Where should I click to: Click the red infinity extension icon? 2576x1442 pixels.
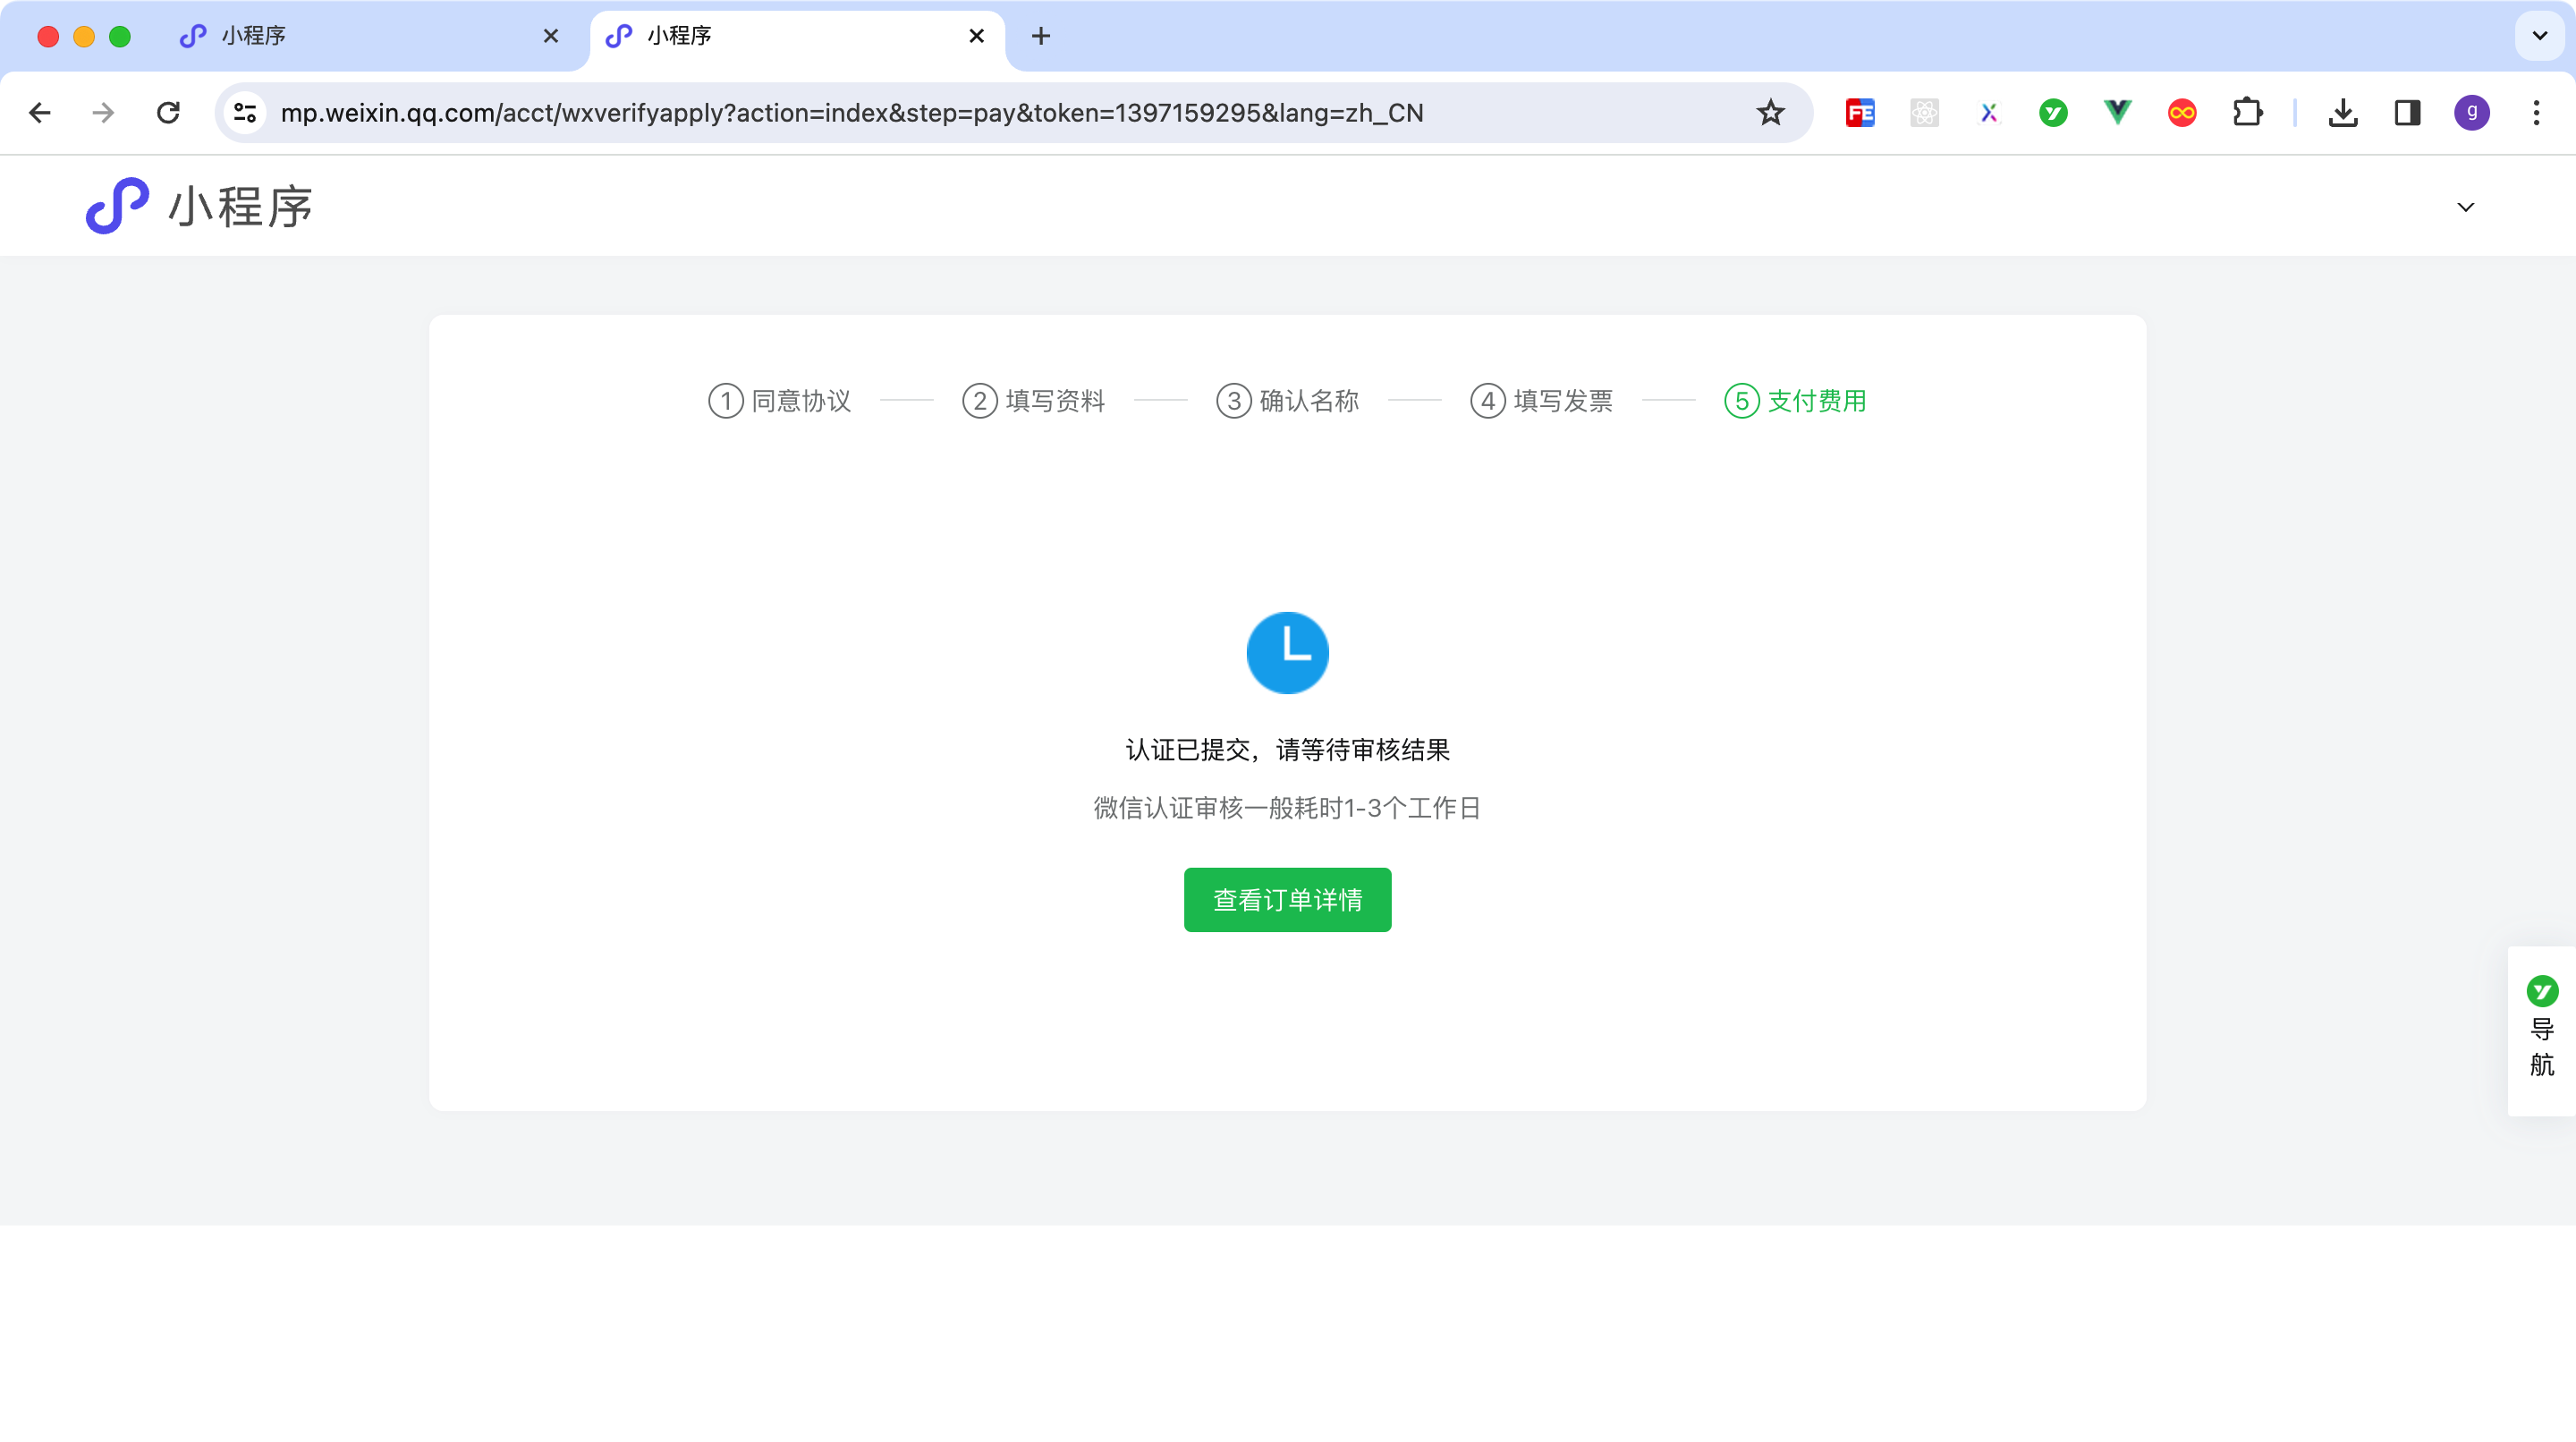2182,113
